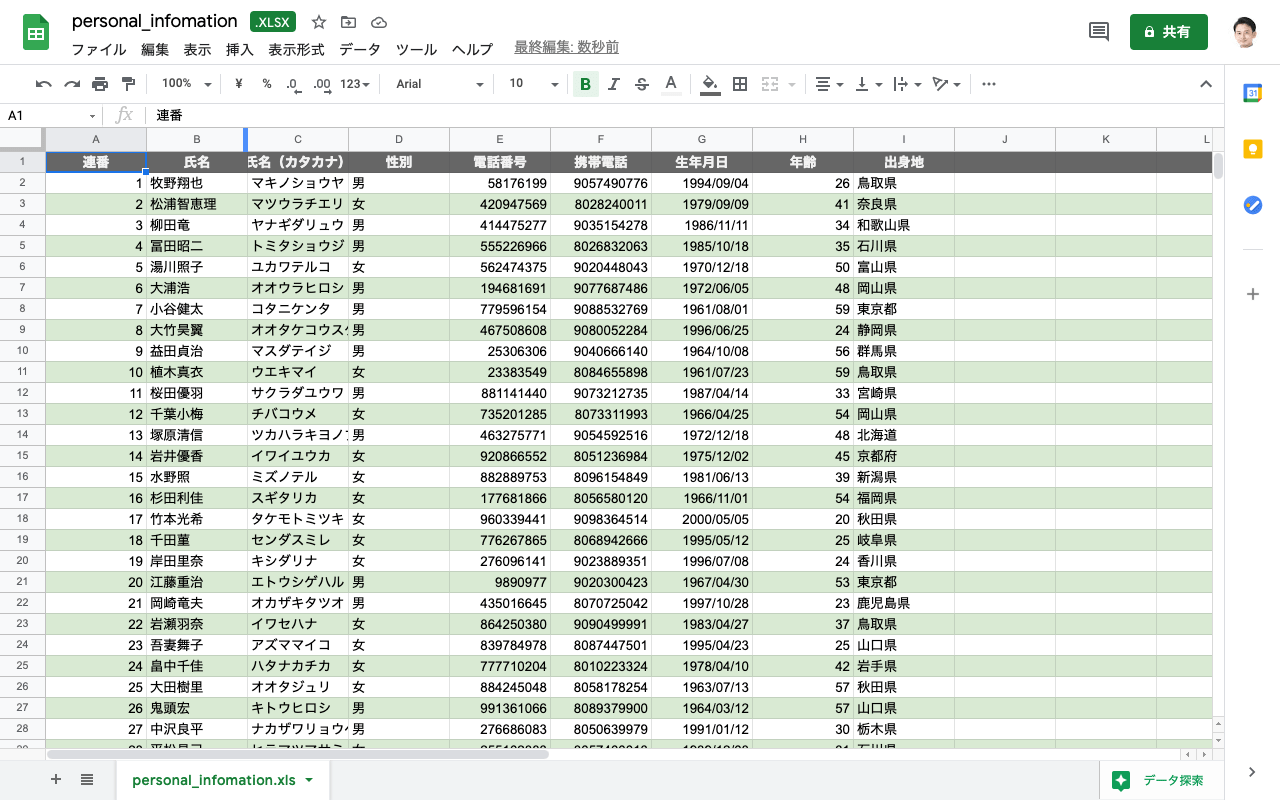The width and height of the screenshot is (1280, 800).
Task: Print the spreadsheet with printer icon
Action: 100,84
